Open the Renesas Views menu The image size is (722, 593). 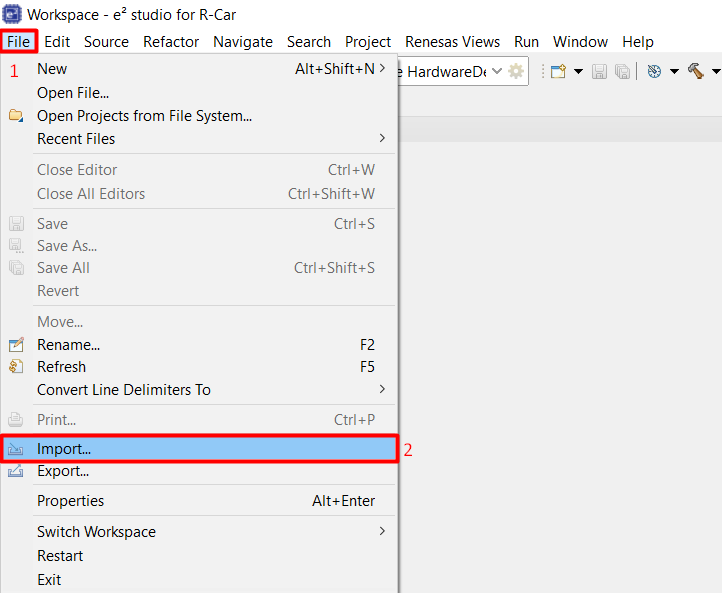tap(453, 42)
